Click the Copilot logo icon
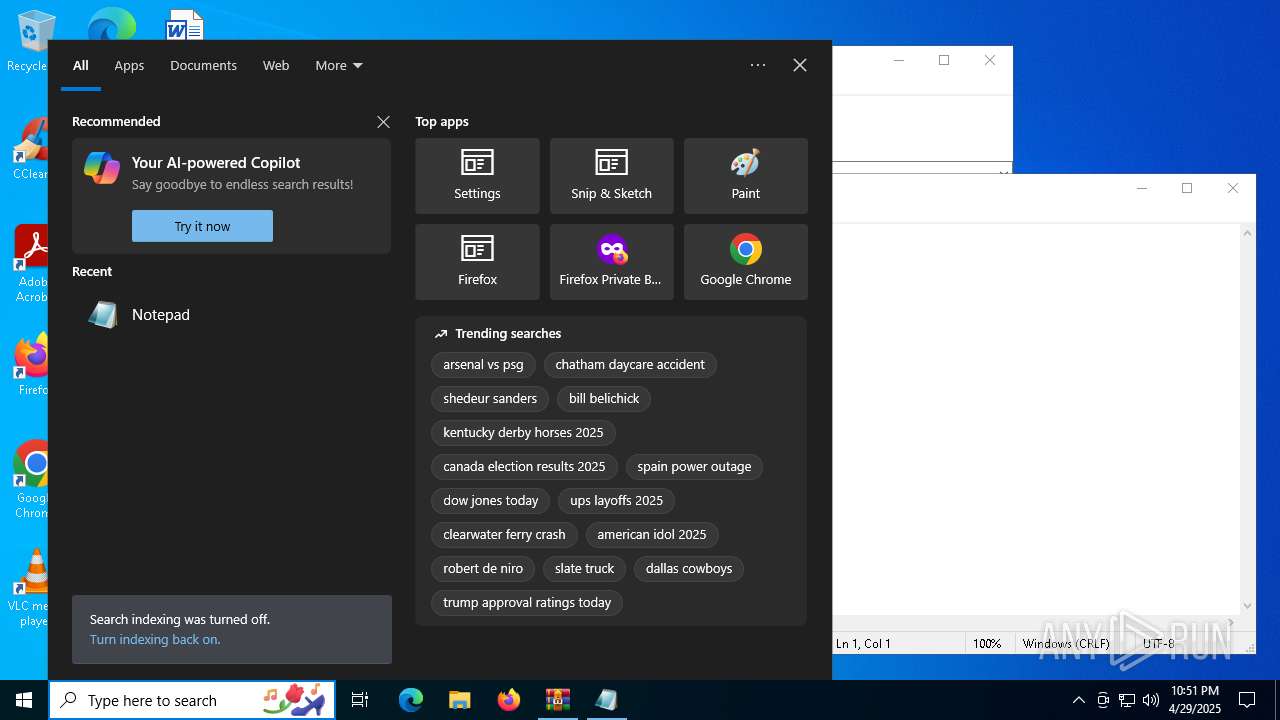 click(x=102, y=168)
